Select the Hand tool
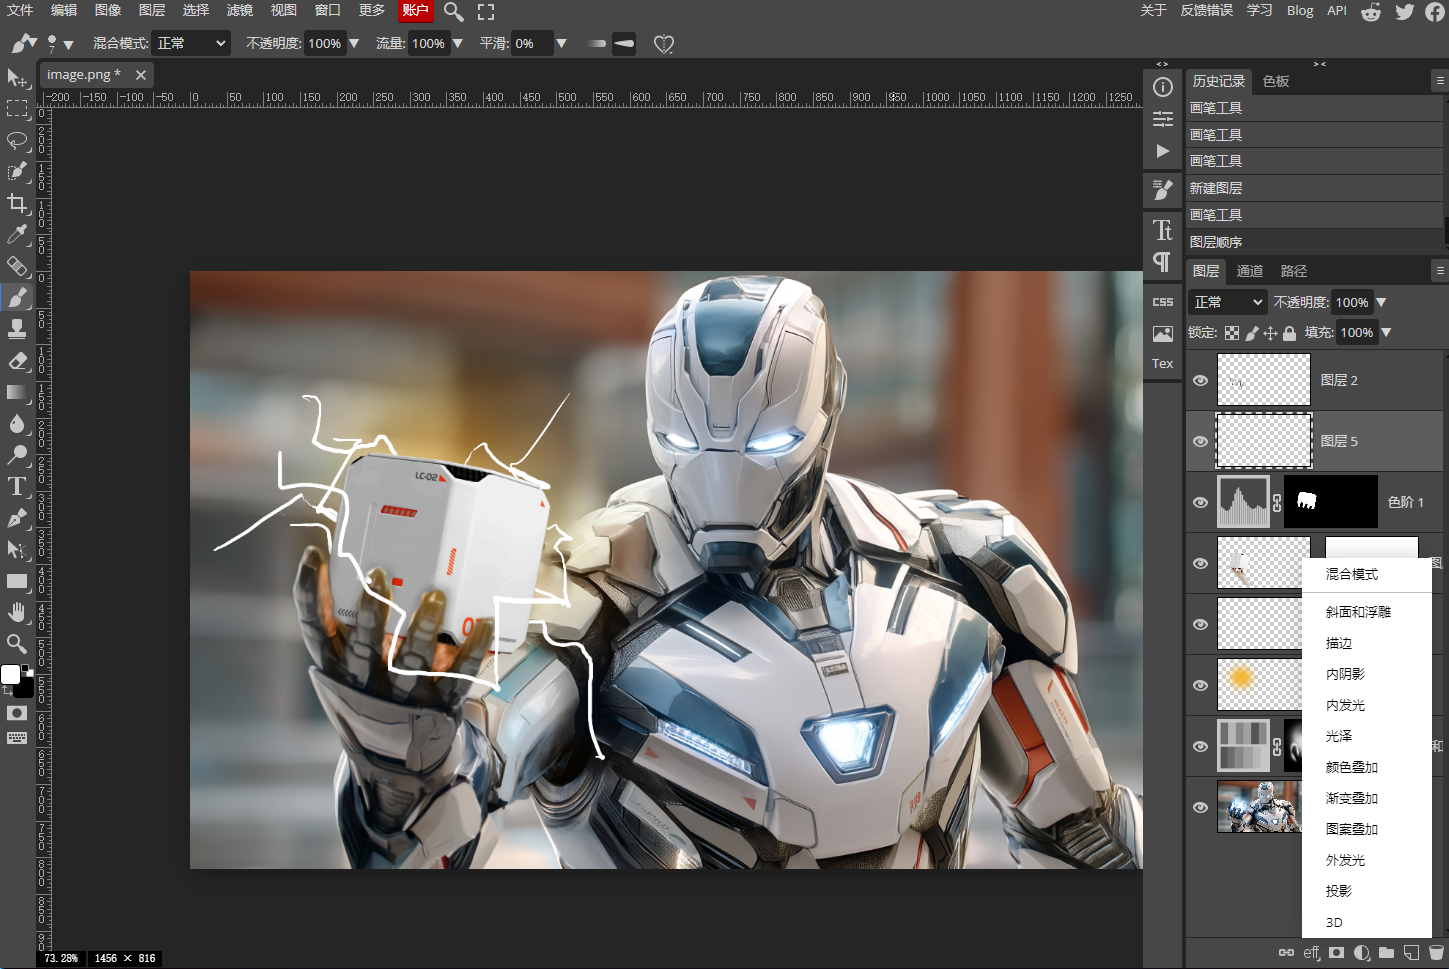This screenshot has height=969, width=1449. [x=17, y=612]
